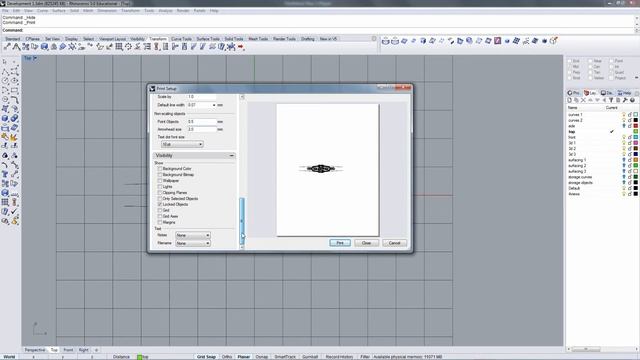Viewport: 640px width, 360px height.
Task: Open the Filename dropdown
Action: [x=193, y=243]
